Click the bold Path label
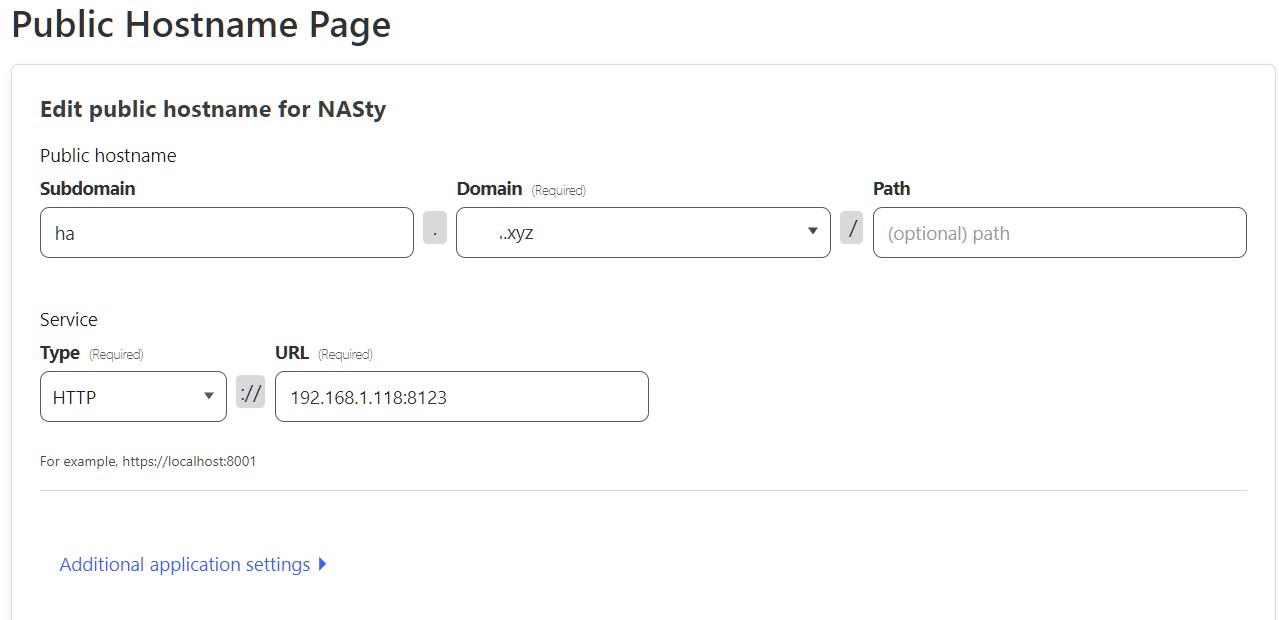The height and width of the screenshot is (620, 1279). [892, 188]
